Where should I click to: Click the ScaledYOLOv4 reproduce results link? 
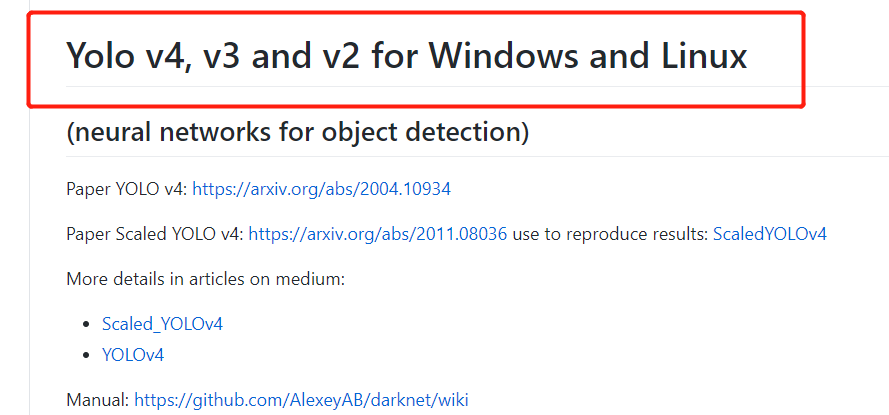tap(769, 234)
